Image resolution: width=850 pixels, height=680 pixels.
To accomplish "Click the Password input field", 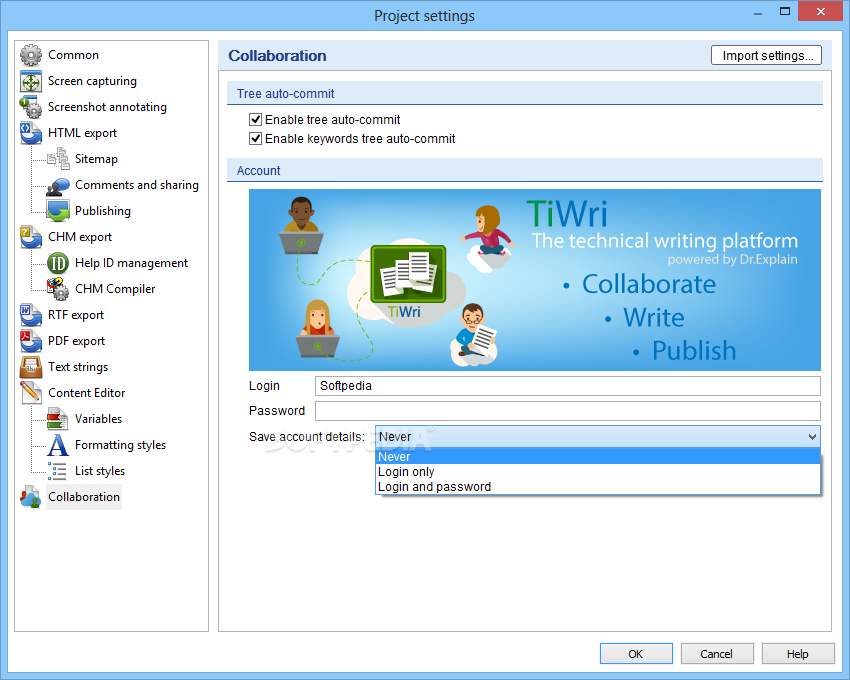I will tap(568, 411).
